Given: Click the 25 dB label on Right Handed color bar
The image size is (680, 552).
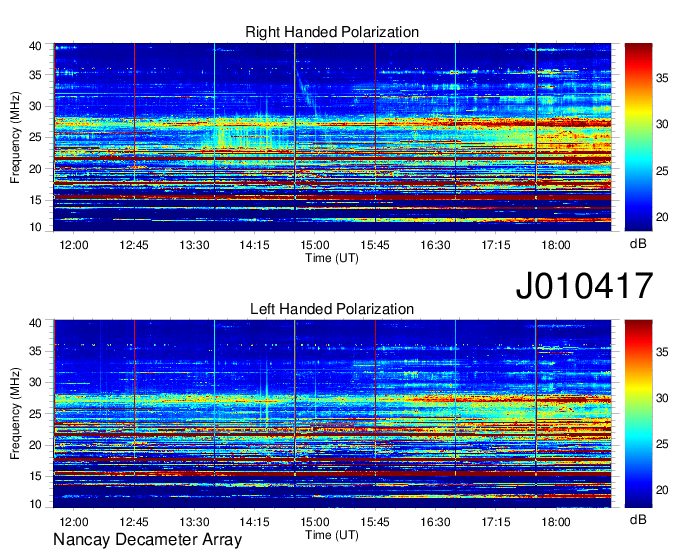Looking at the screenshot, I should point(662,171).
